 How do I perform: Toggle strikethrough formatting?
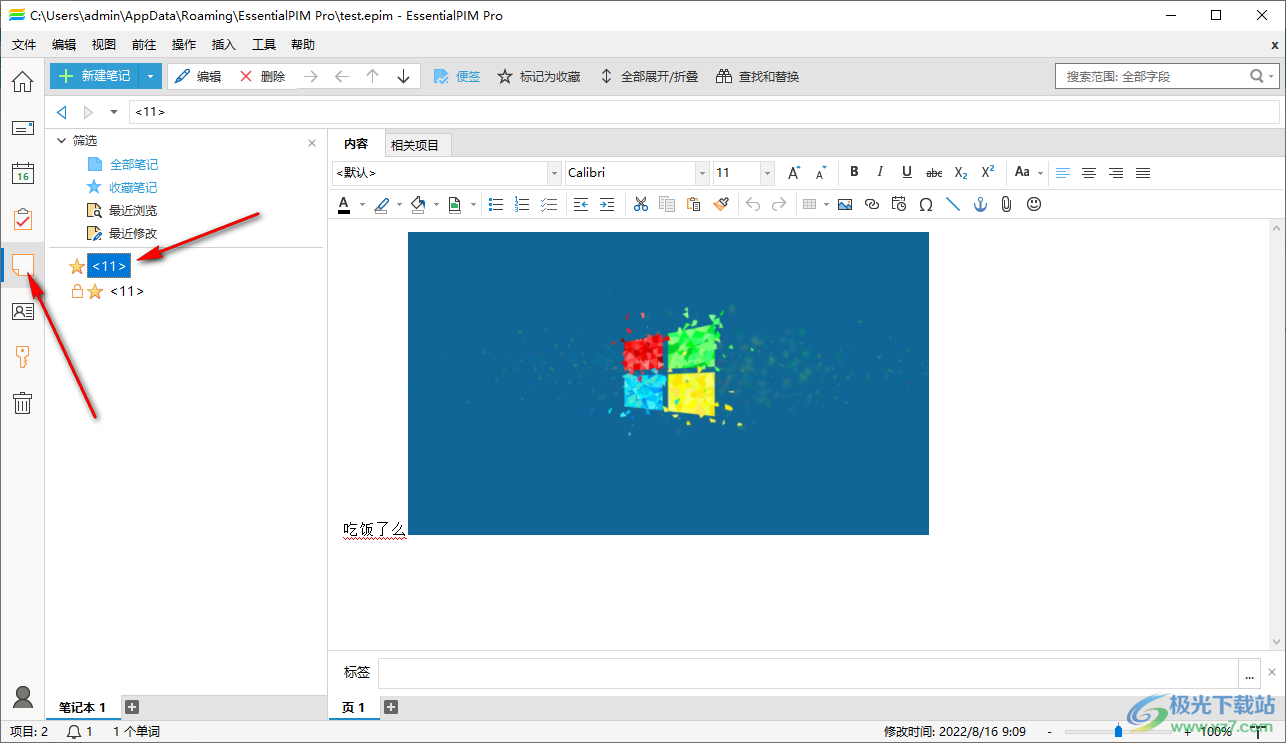coord(934,173)
